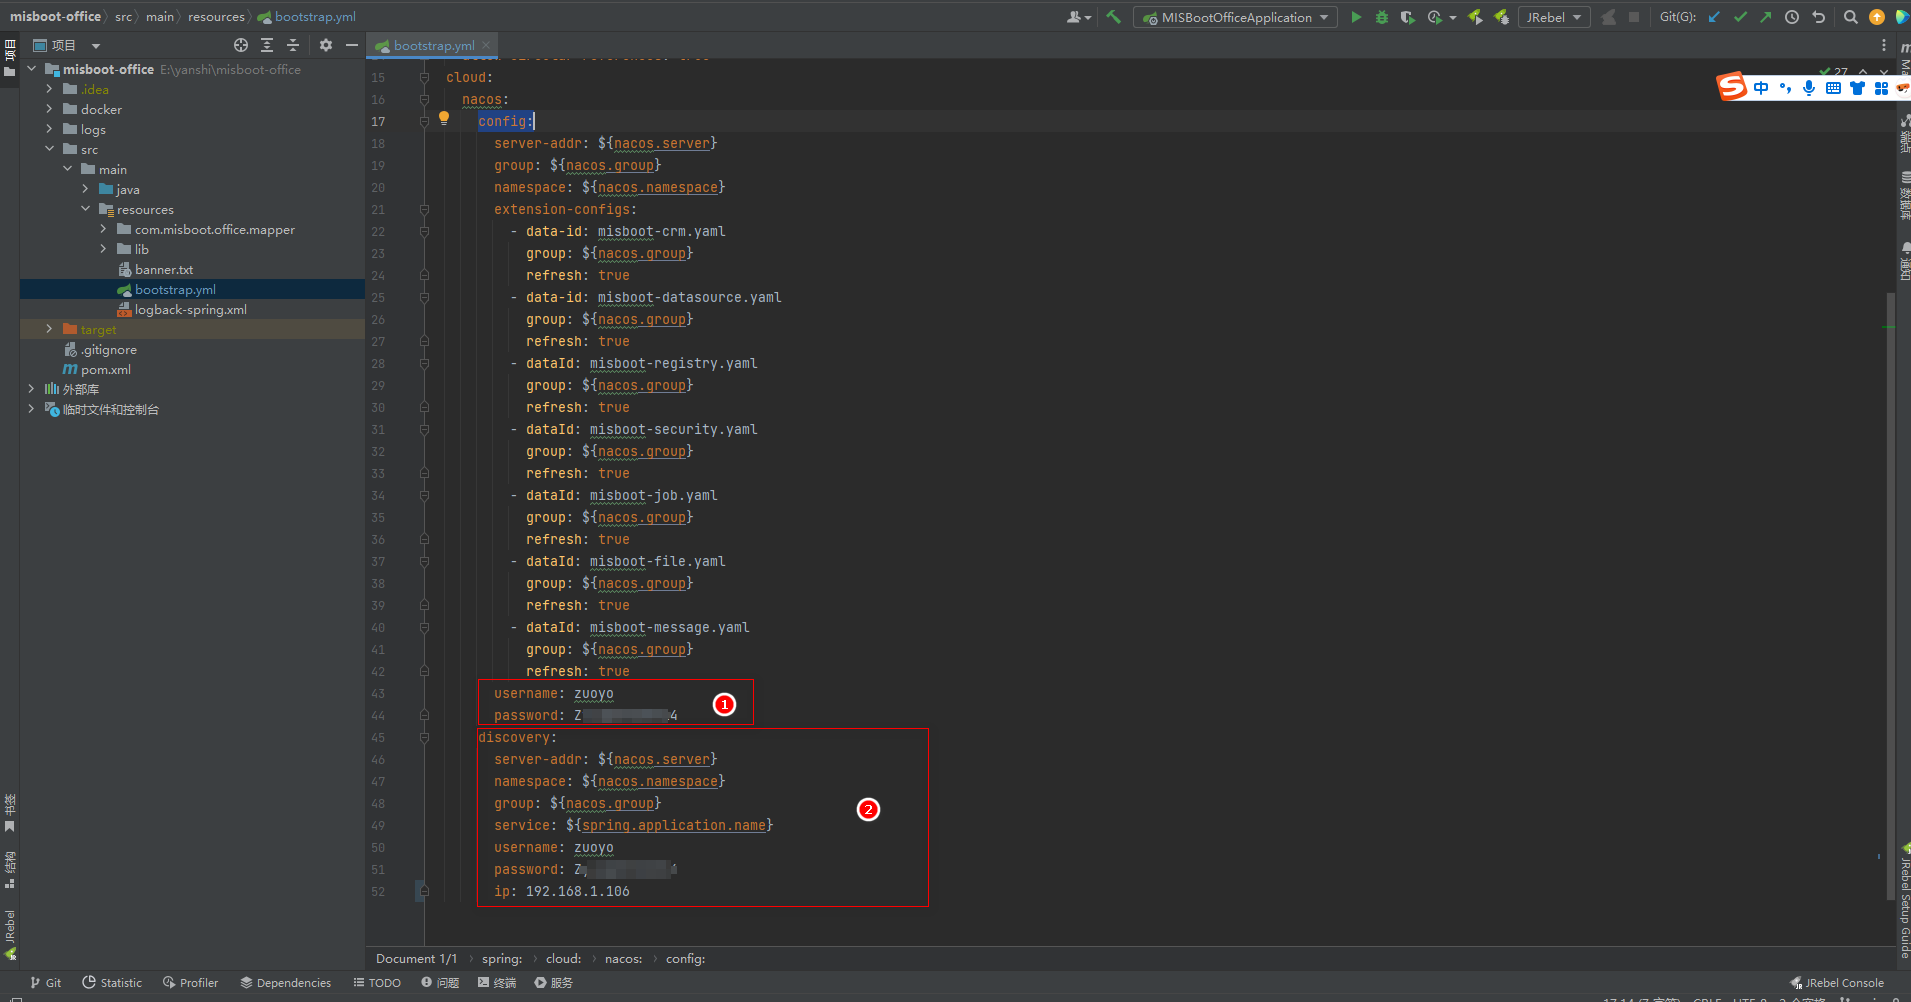This screenshot has height=1002, width=1911.
Task: Open the user account icon menu
Action: pos(1078,17)
